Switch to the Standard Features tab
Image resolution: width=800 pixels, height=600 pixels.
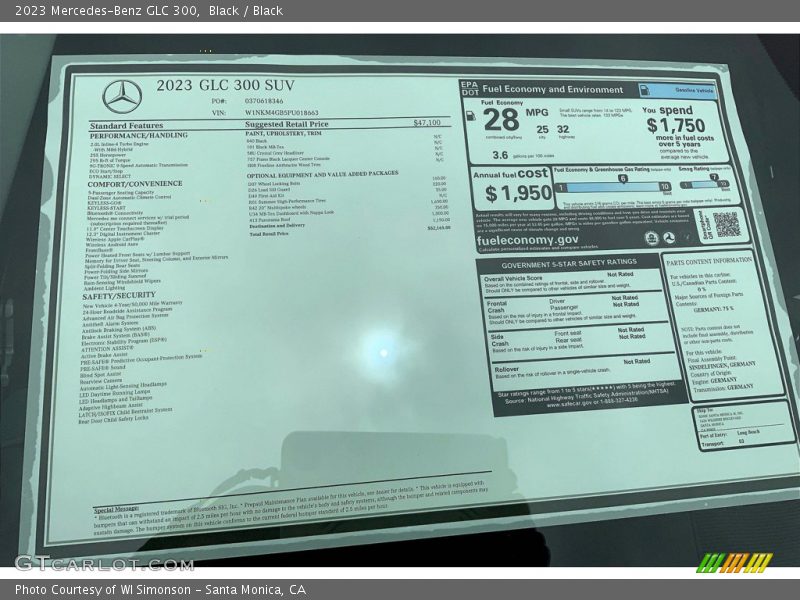tap(126, 125)
